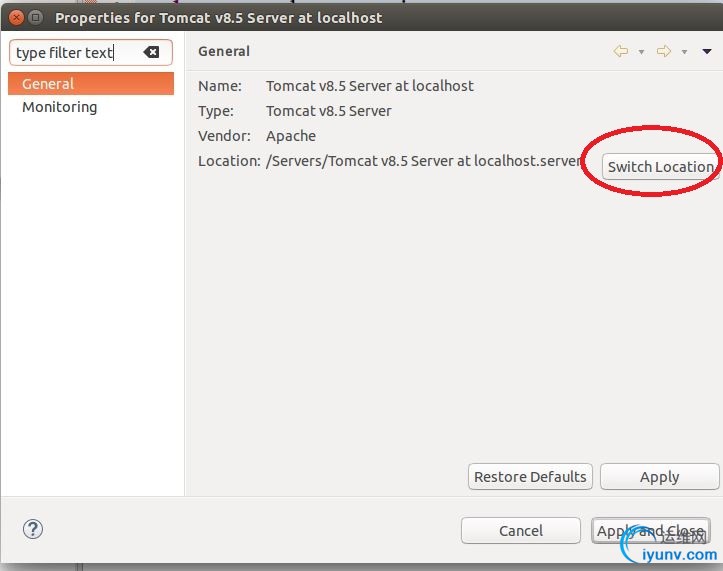The width and height of the screenshot is (723, 571).
Task: Open the forward history dropdown arrow
Action: coord(684,52)
